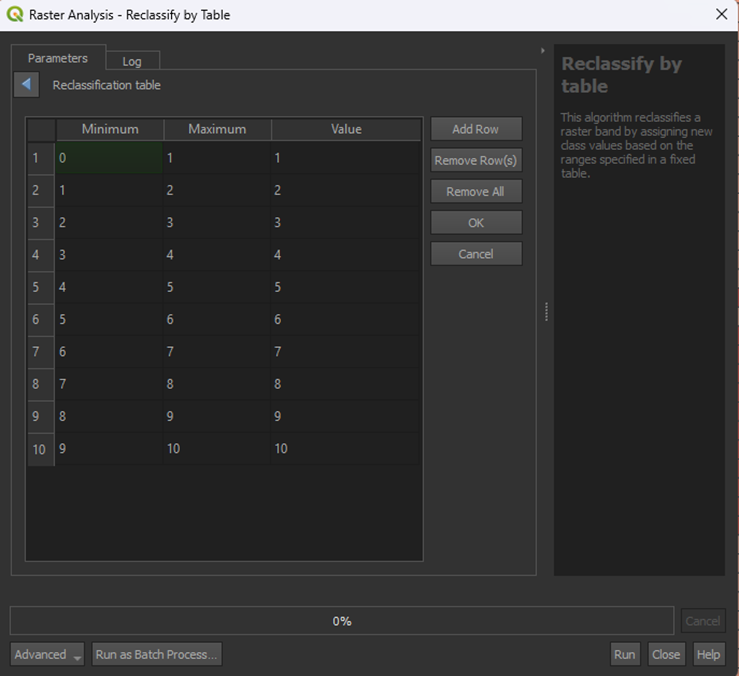Cancel the reclassification table edit
The width and height of the screenshot is (739, 676).
[476, 254]
